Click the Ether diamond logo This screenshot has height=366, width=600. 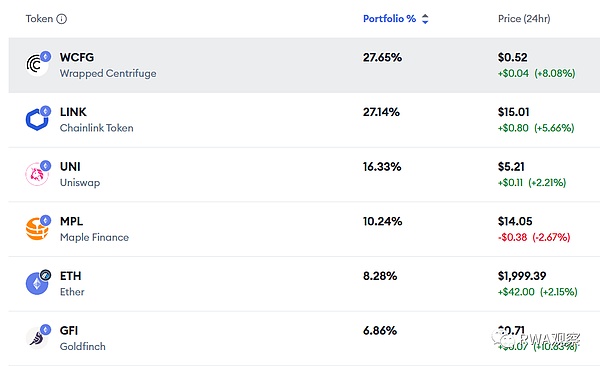point(37,284)
